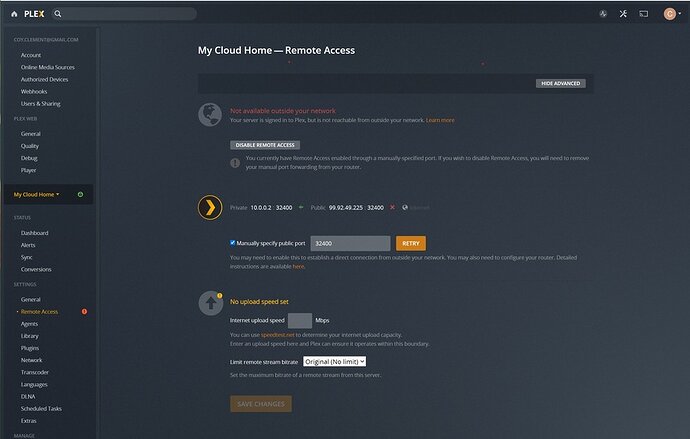
Task: Open server General settings
Action: coord(31,299)
